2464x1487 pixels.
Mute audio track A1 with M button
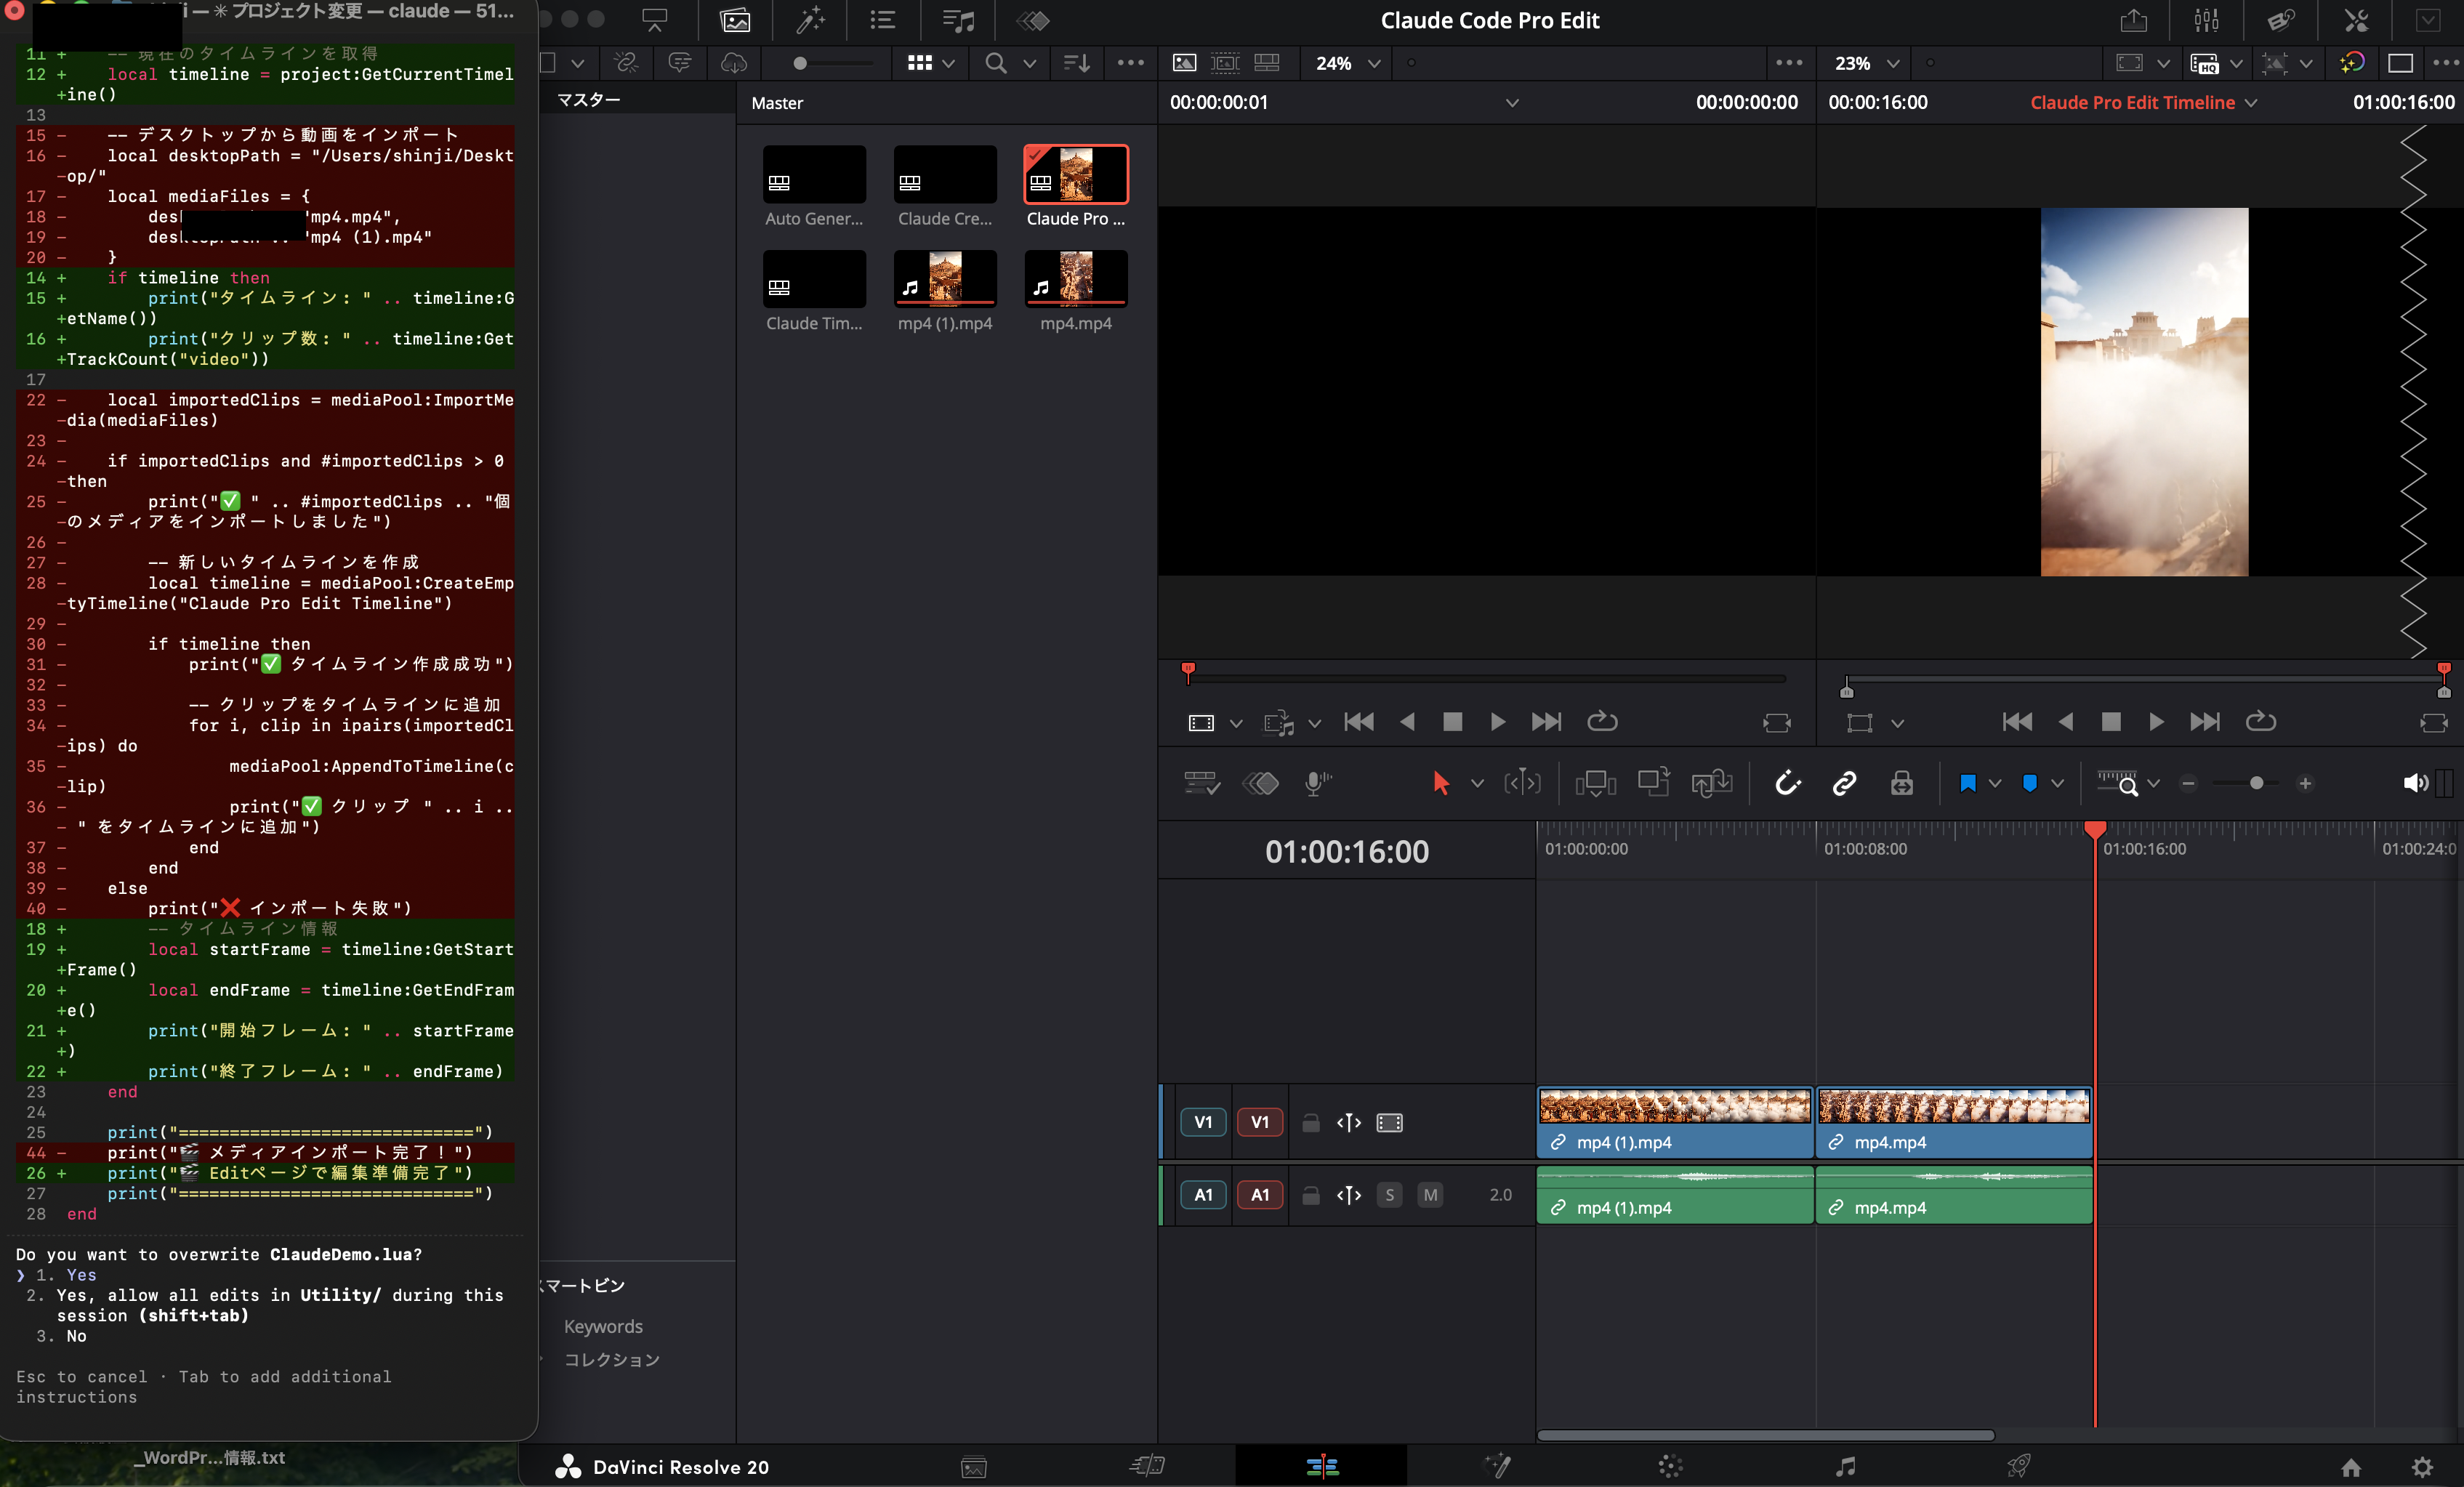pyautogui.click(x=1430, y=1194)
